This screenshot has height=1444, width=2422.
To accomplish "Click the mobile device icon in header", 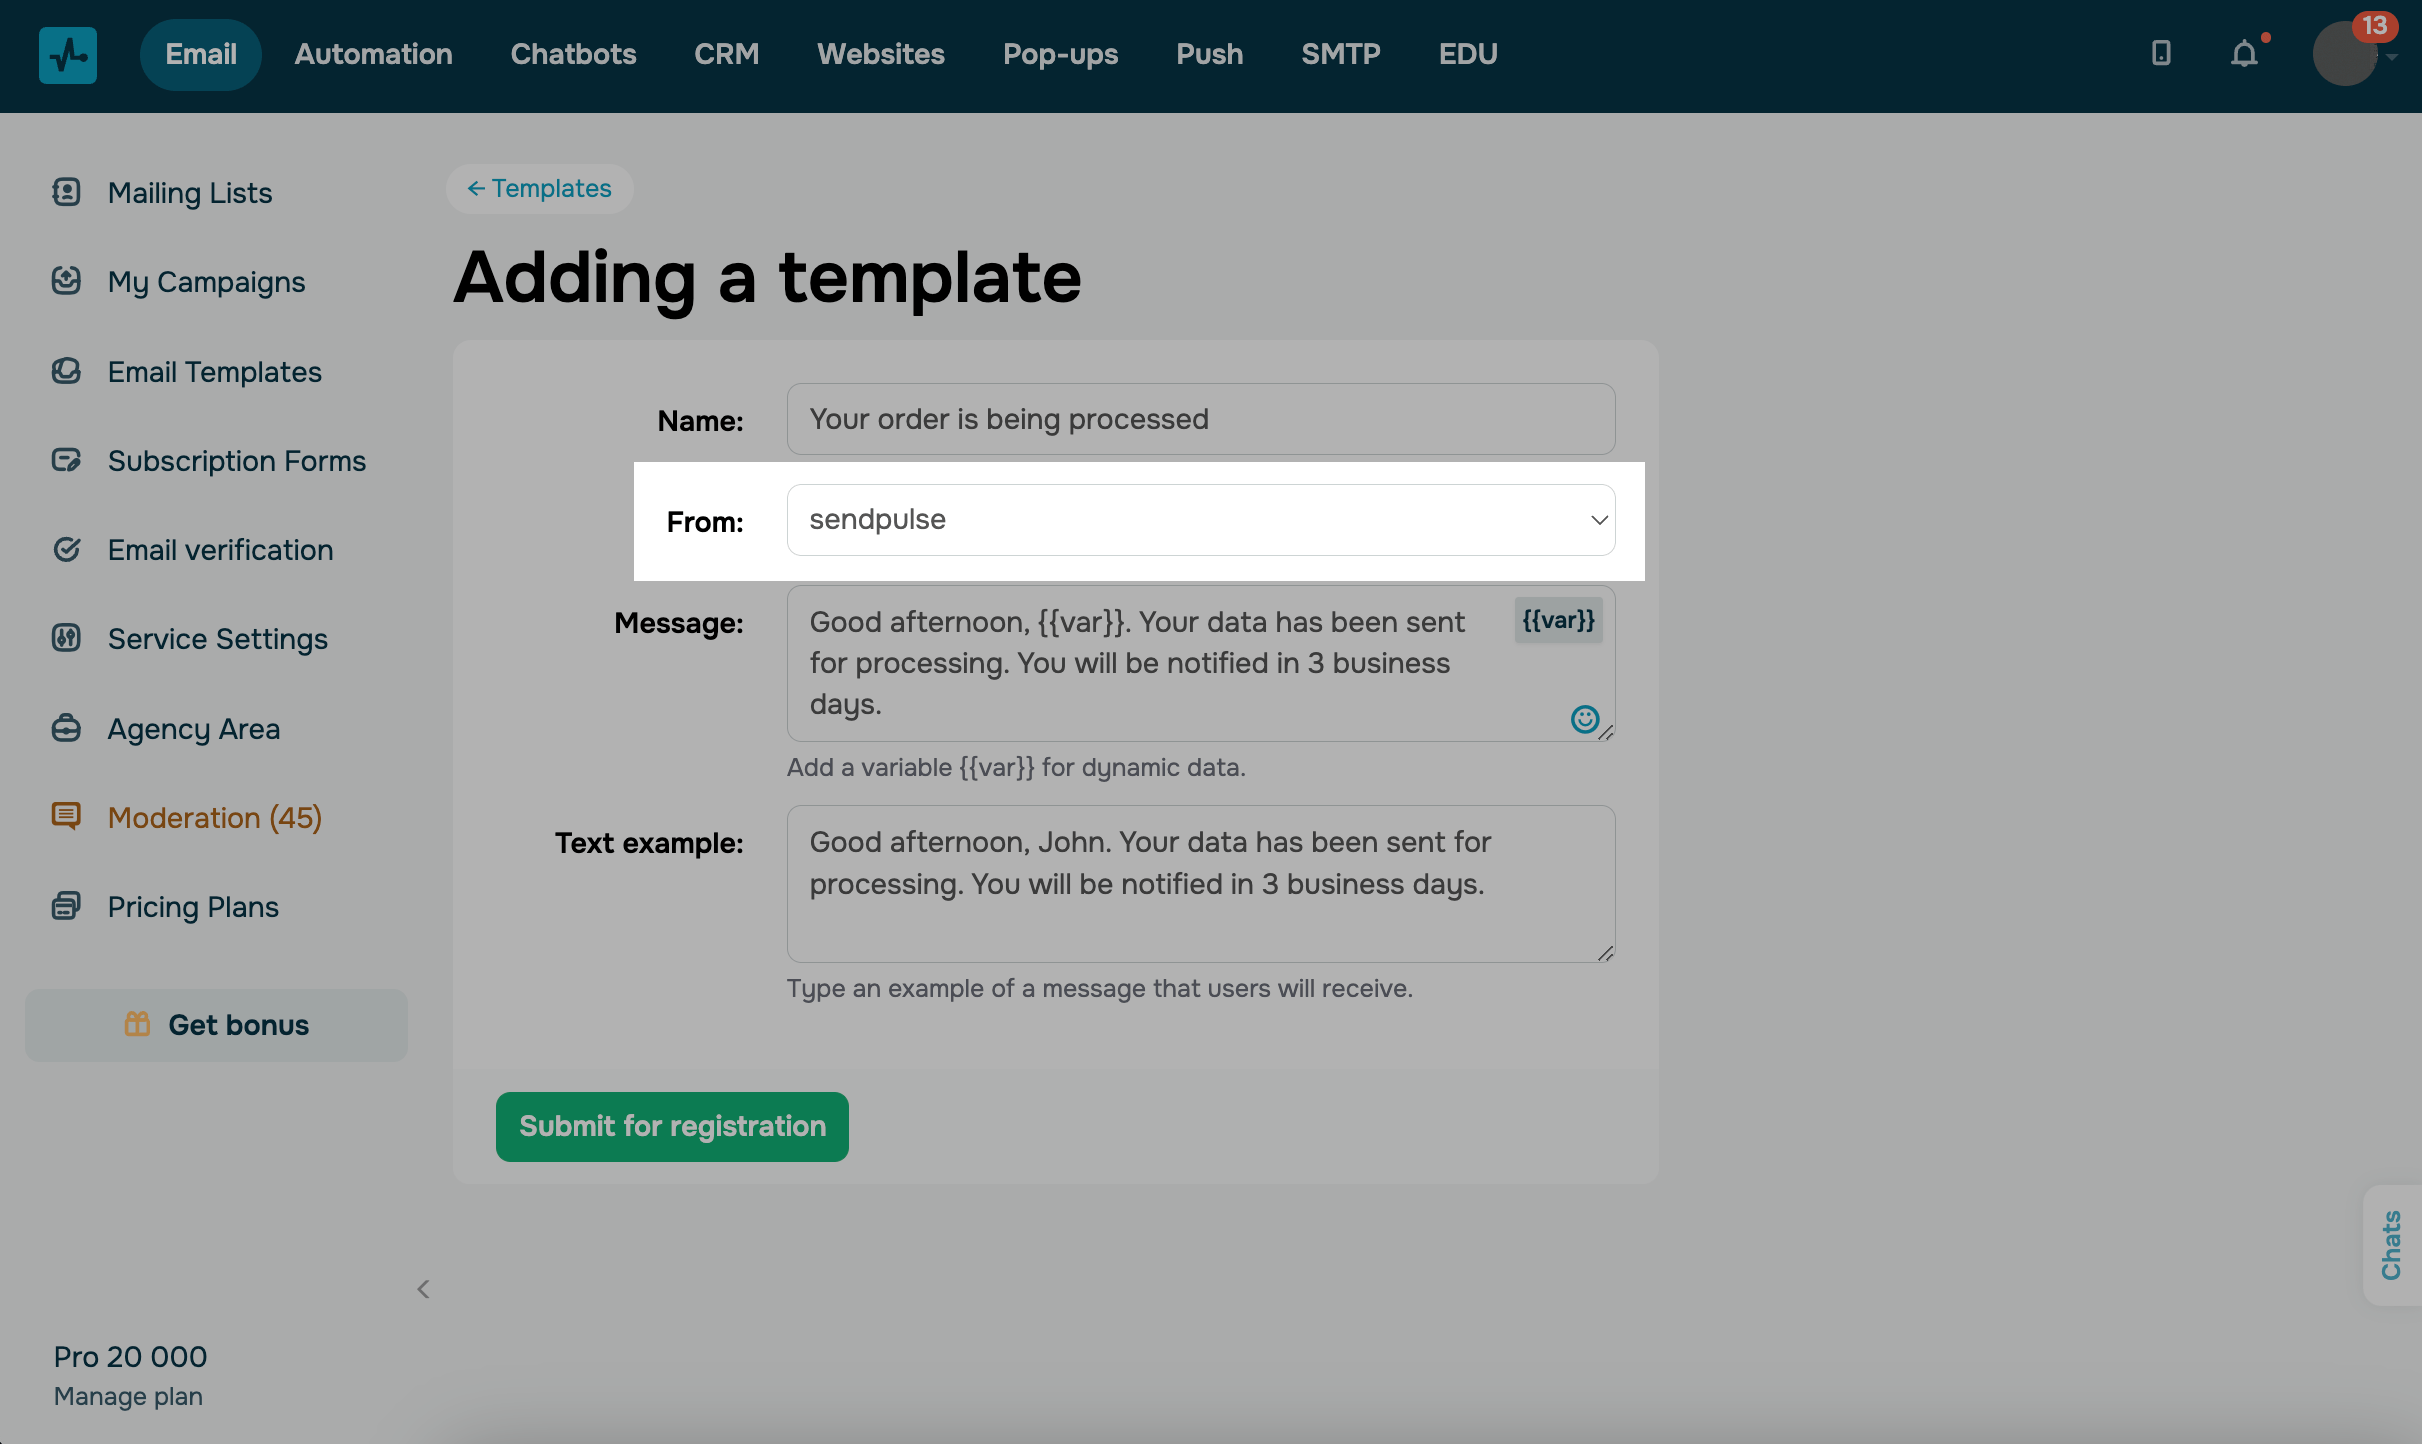I will (2161, 54).
